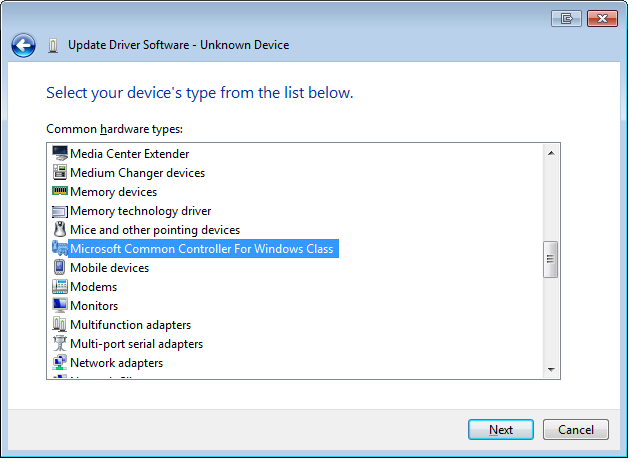This screenshot has height=462, width=632.
Task: Select Multi-port serial adapters in list
Action: click(x=136, y=344)
